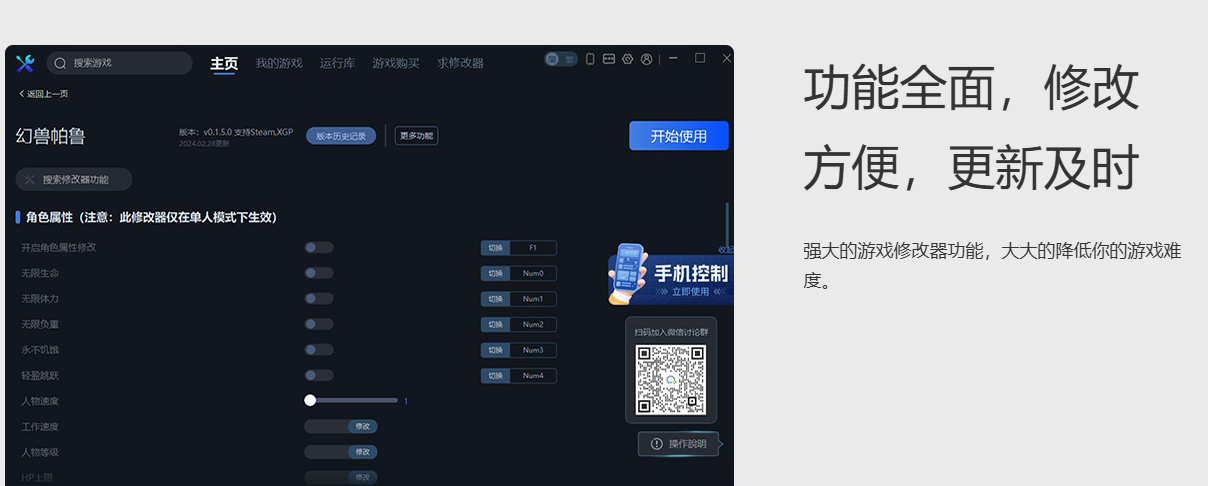Enable the 无限负重 switch
The width and height of the screenshot is (1208, 486).
[x=319, y=324]
